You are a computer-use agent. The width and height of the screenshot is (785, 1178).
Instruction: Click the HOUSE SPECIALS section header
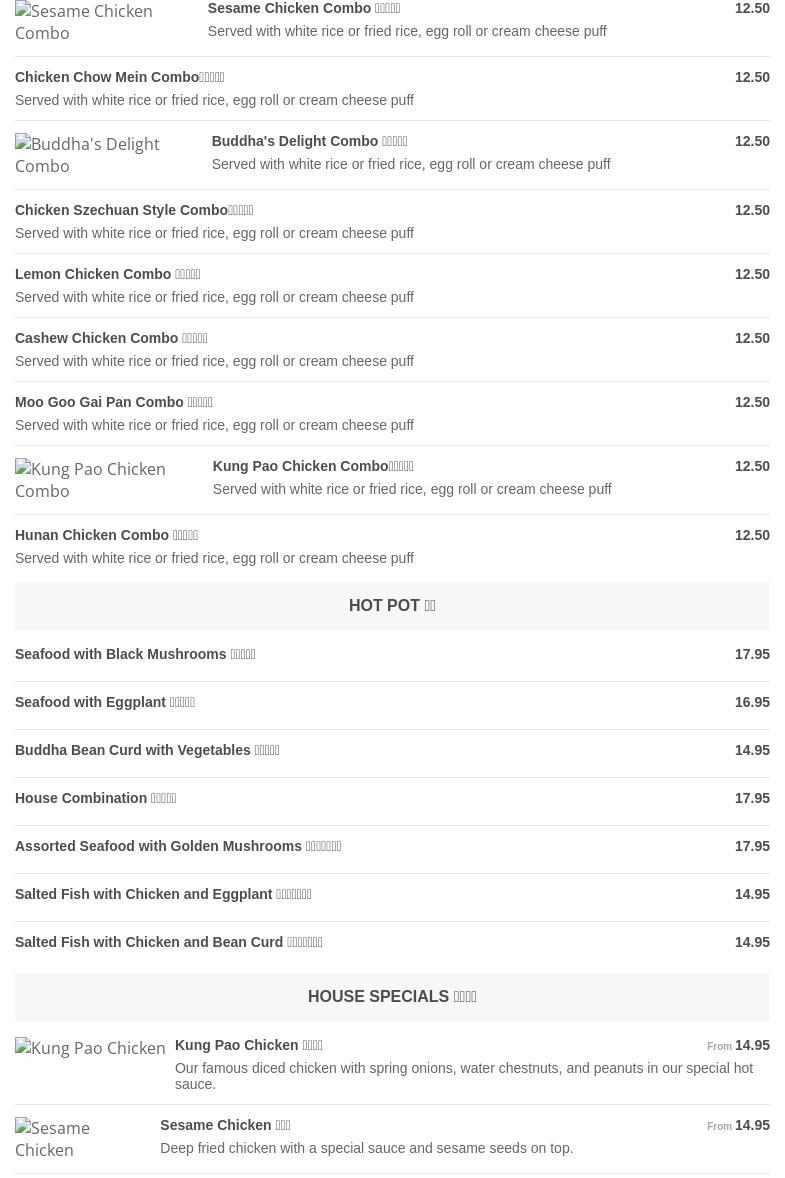[x=392, y=997]
